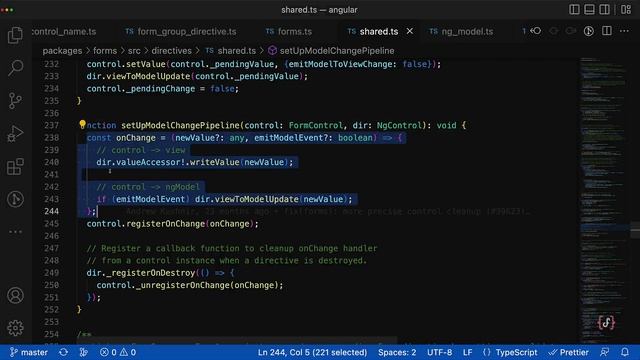Viewport: 640px width, 360px height.
Task: Click 'control._unregisterOnChange(onChange);' line
Action: (190, 285)
